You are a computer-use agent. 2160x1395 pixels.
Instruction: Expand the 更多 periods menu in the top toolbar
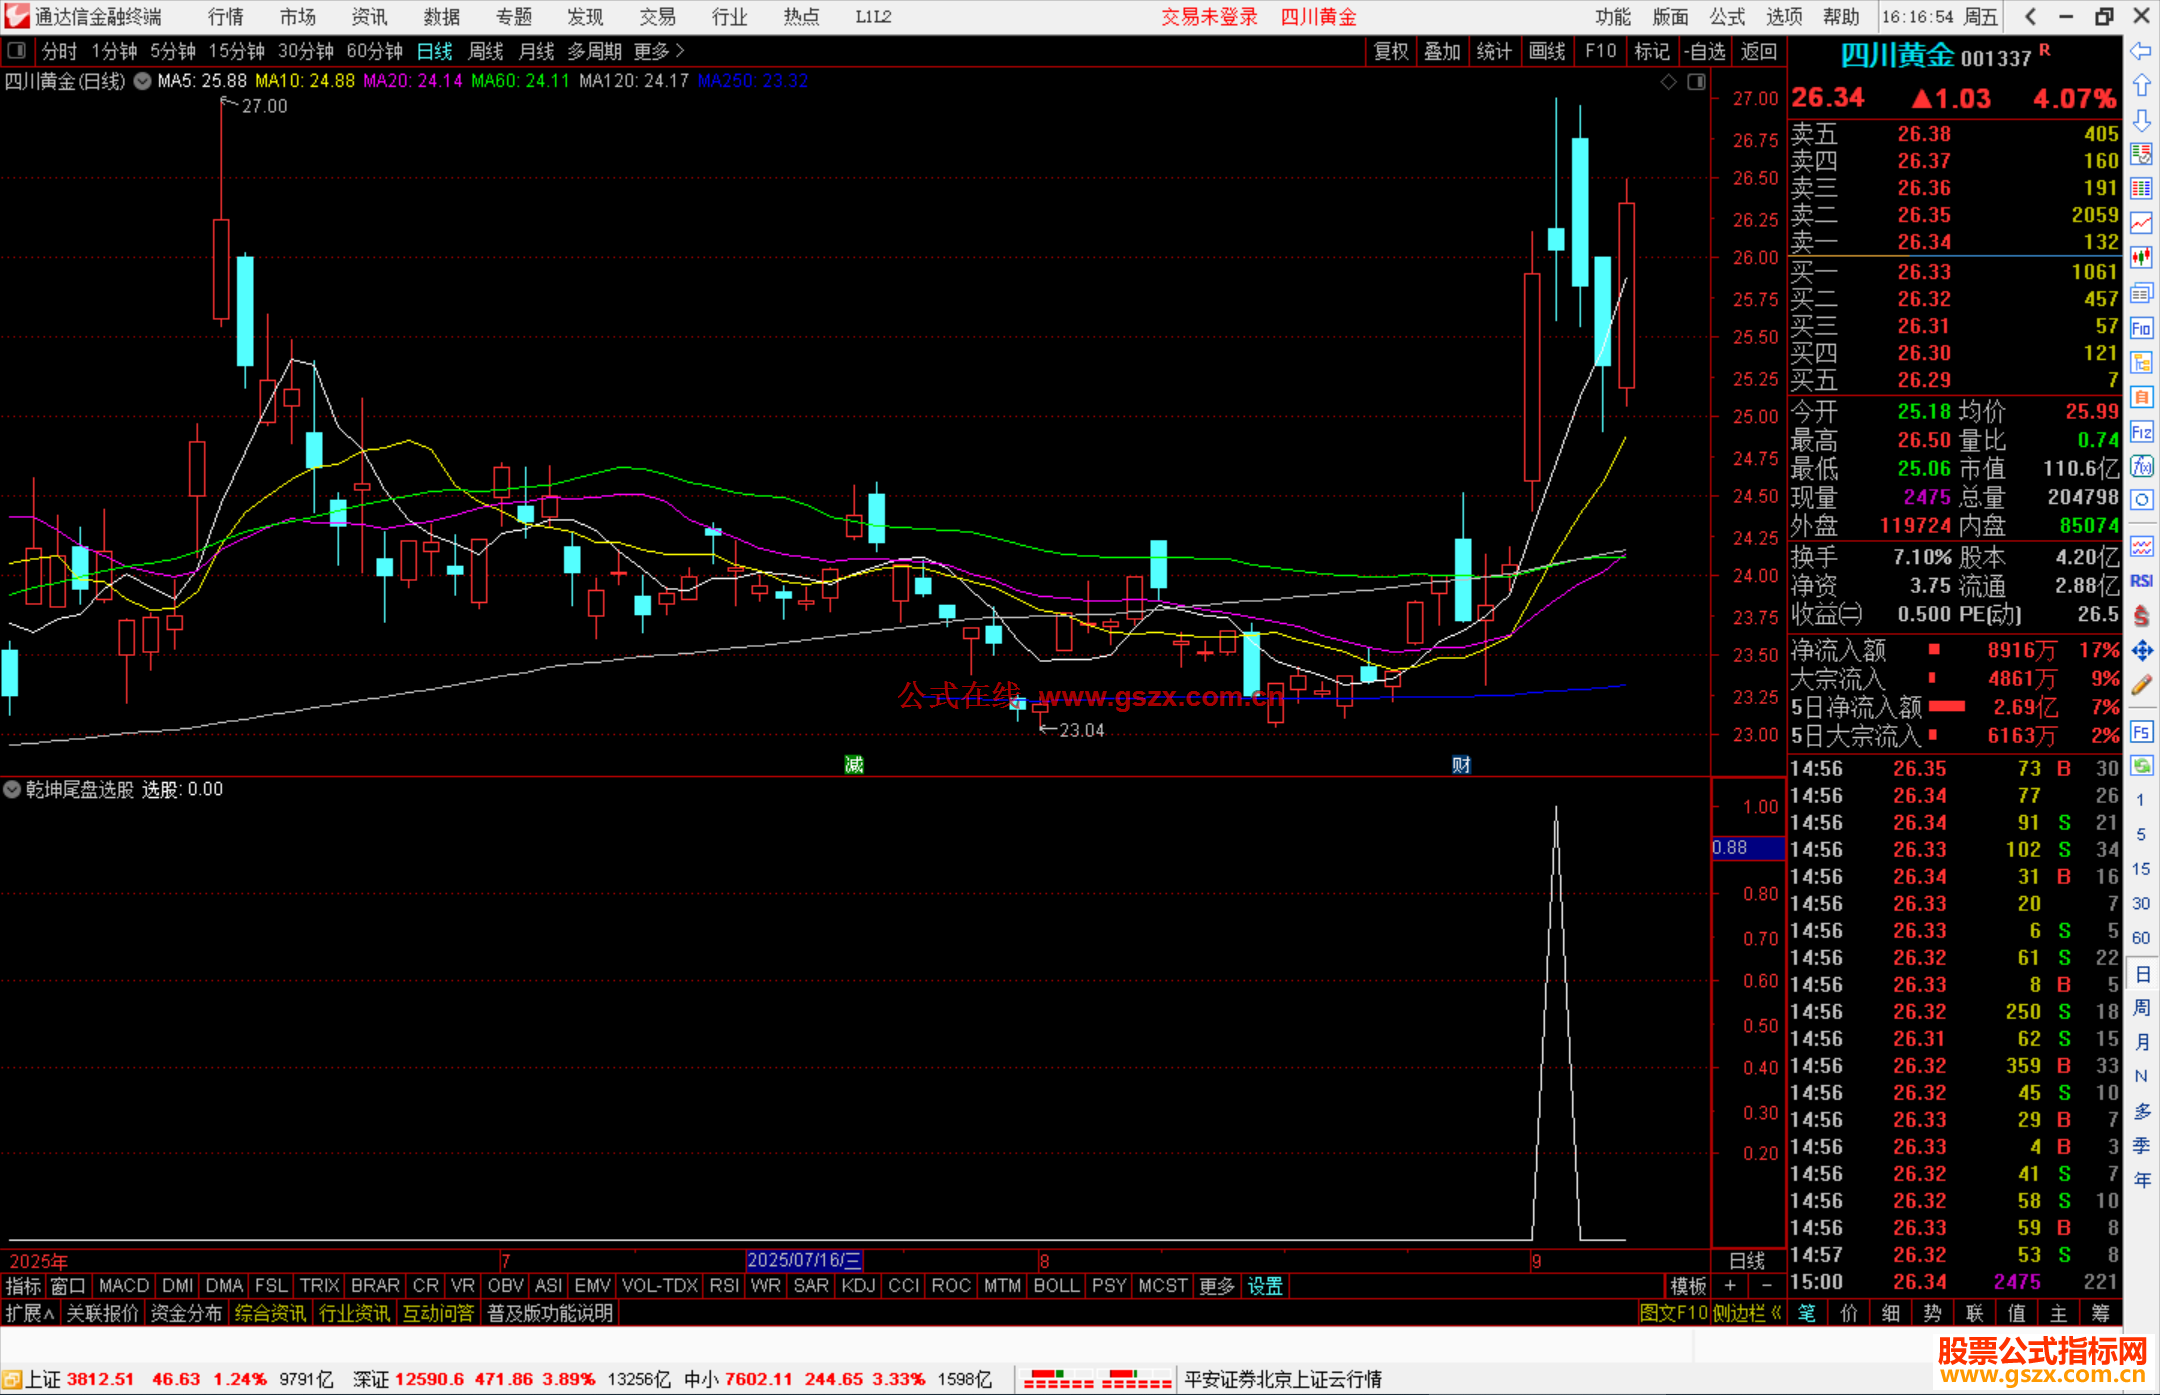(x=659, y=51)
